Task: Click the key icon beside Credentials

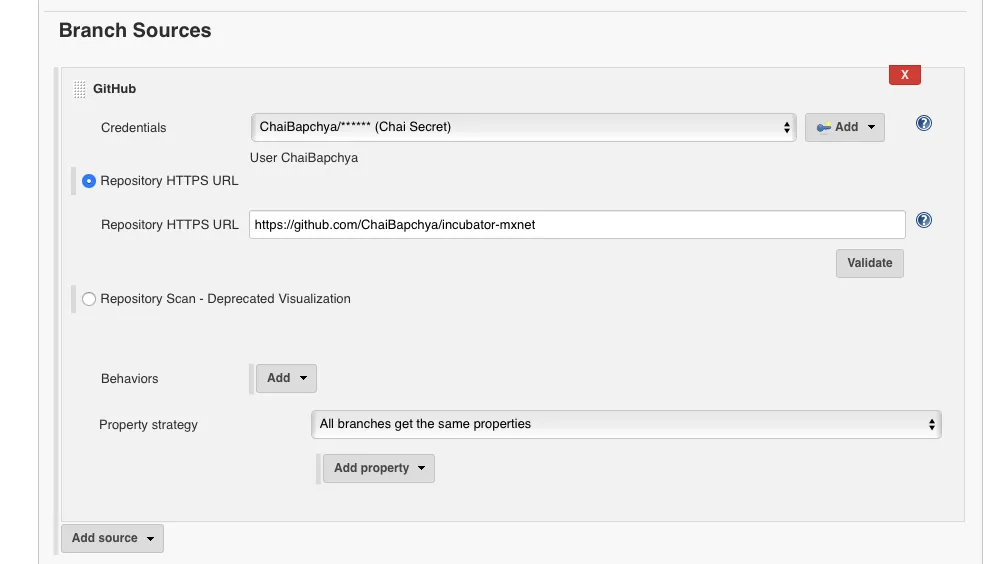Action: [x=824, y=128]
